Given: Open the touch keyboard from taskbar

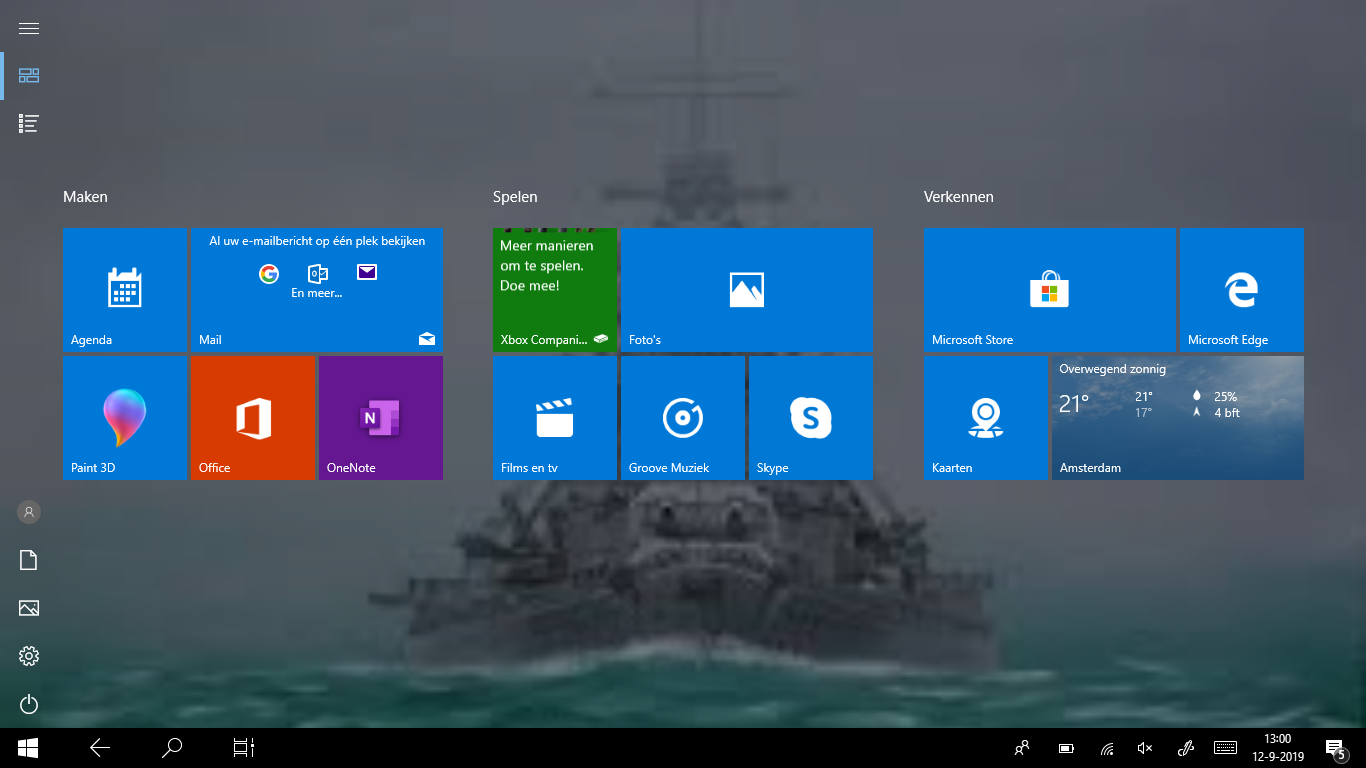Looking at the screenshot, I should click(x=1225, y=748).
